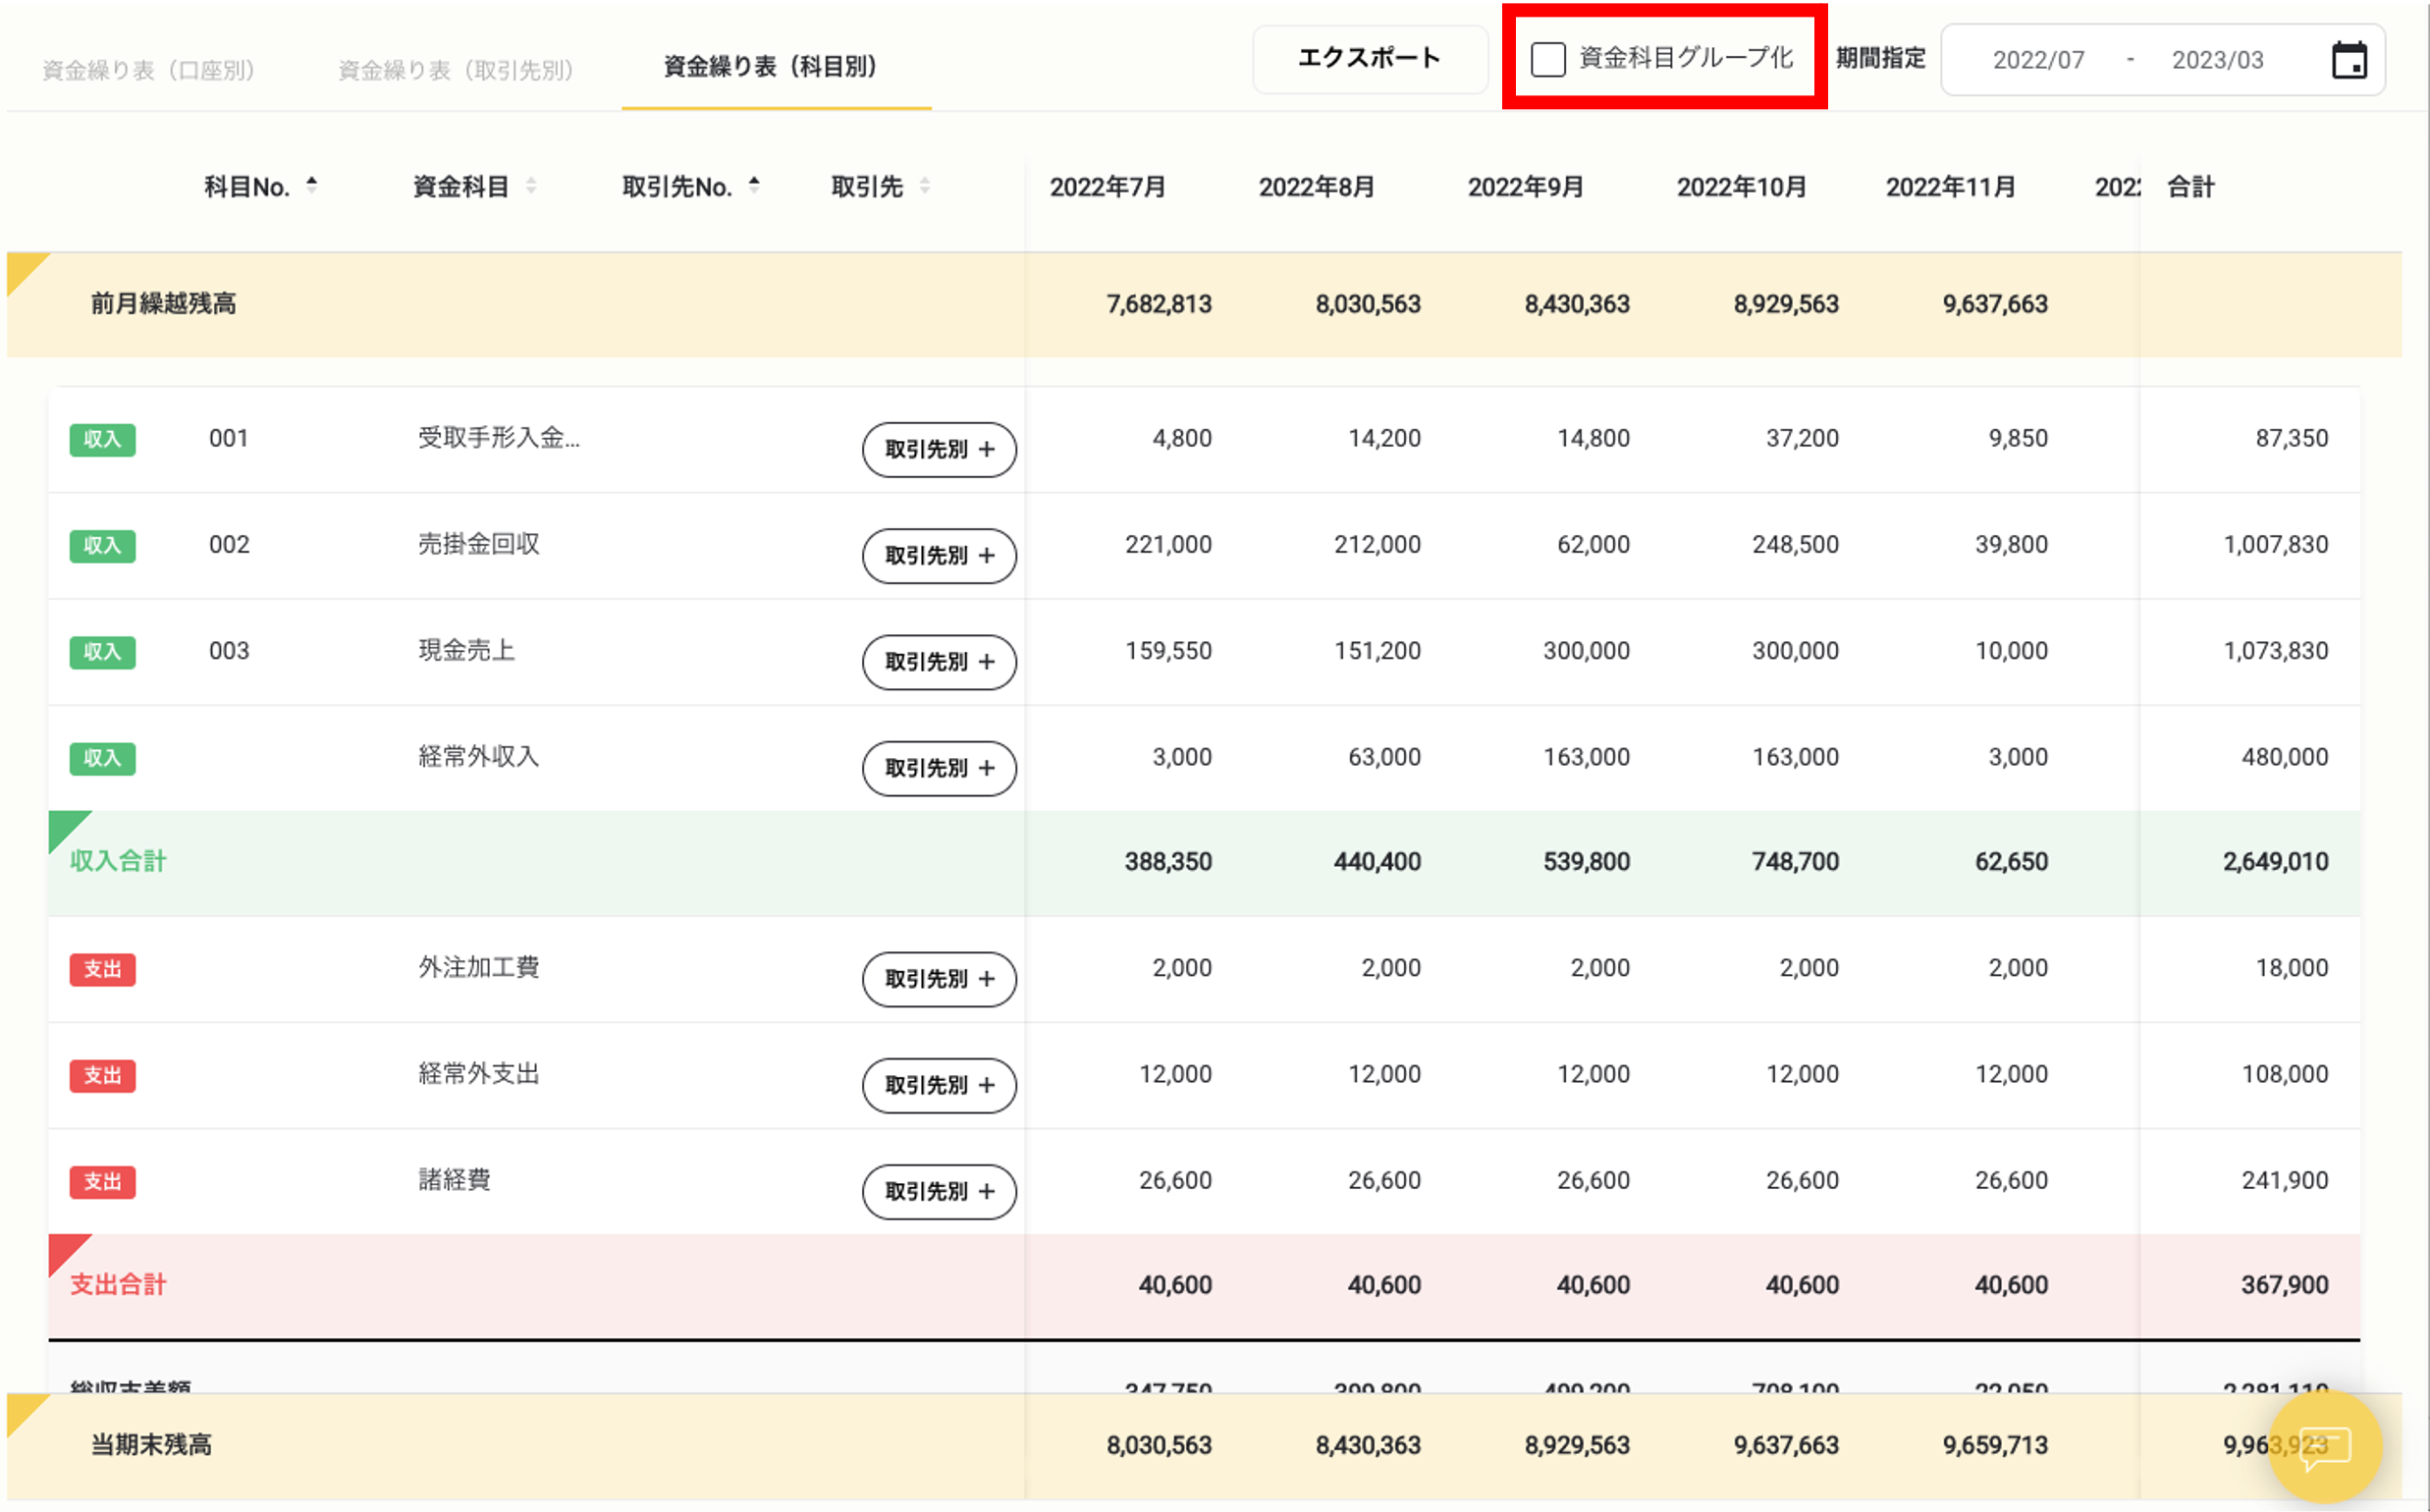2430x1512 pixels.
Task: Click the エクスポート button
Action: (1369, 58)
